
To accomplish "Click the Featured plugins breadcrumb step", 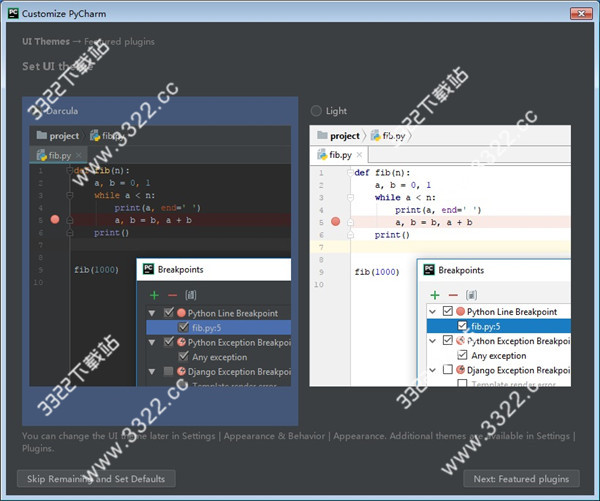I will [x=119, y=41].
